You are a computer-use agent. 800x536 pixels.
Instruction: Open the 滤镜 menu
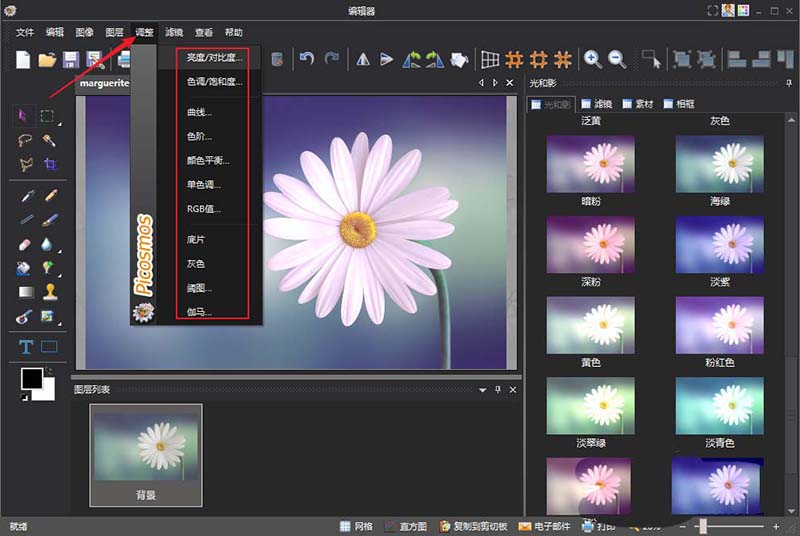click(173, 32)
